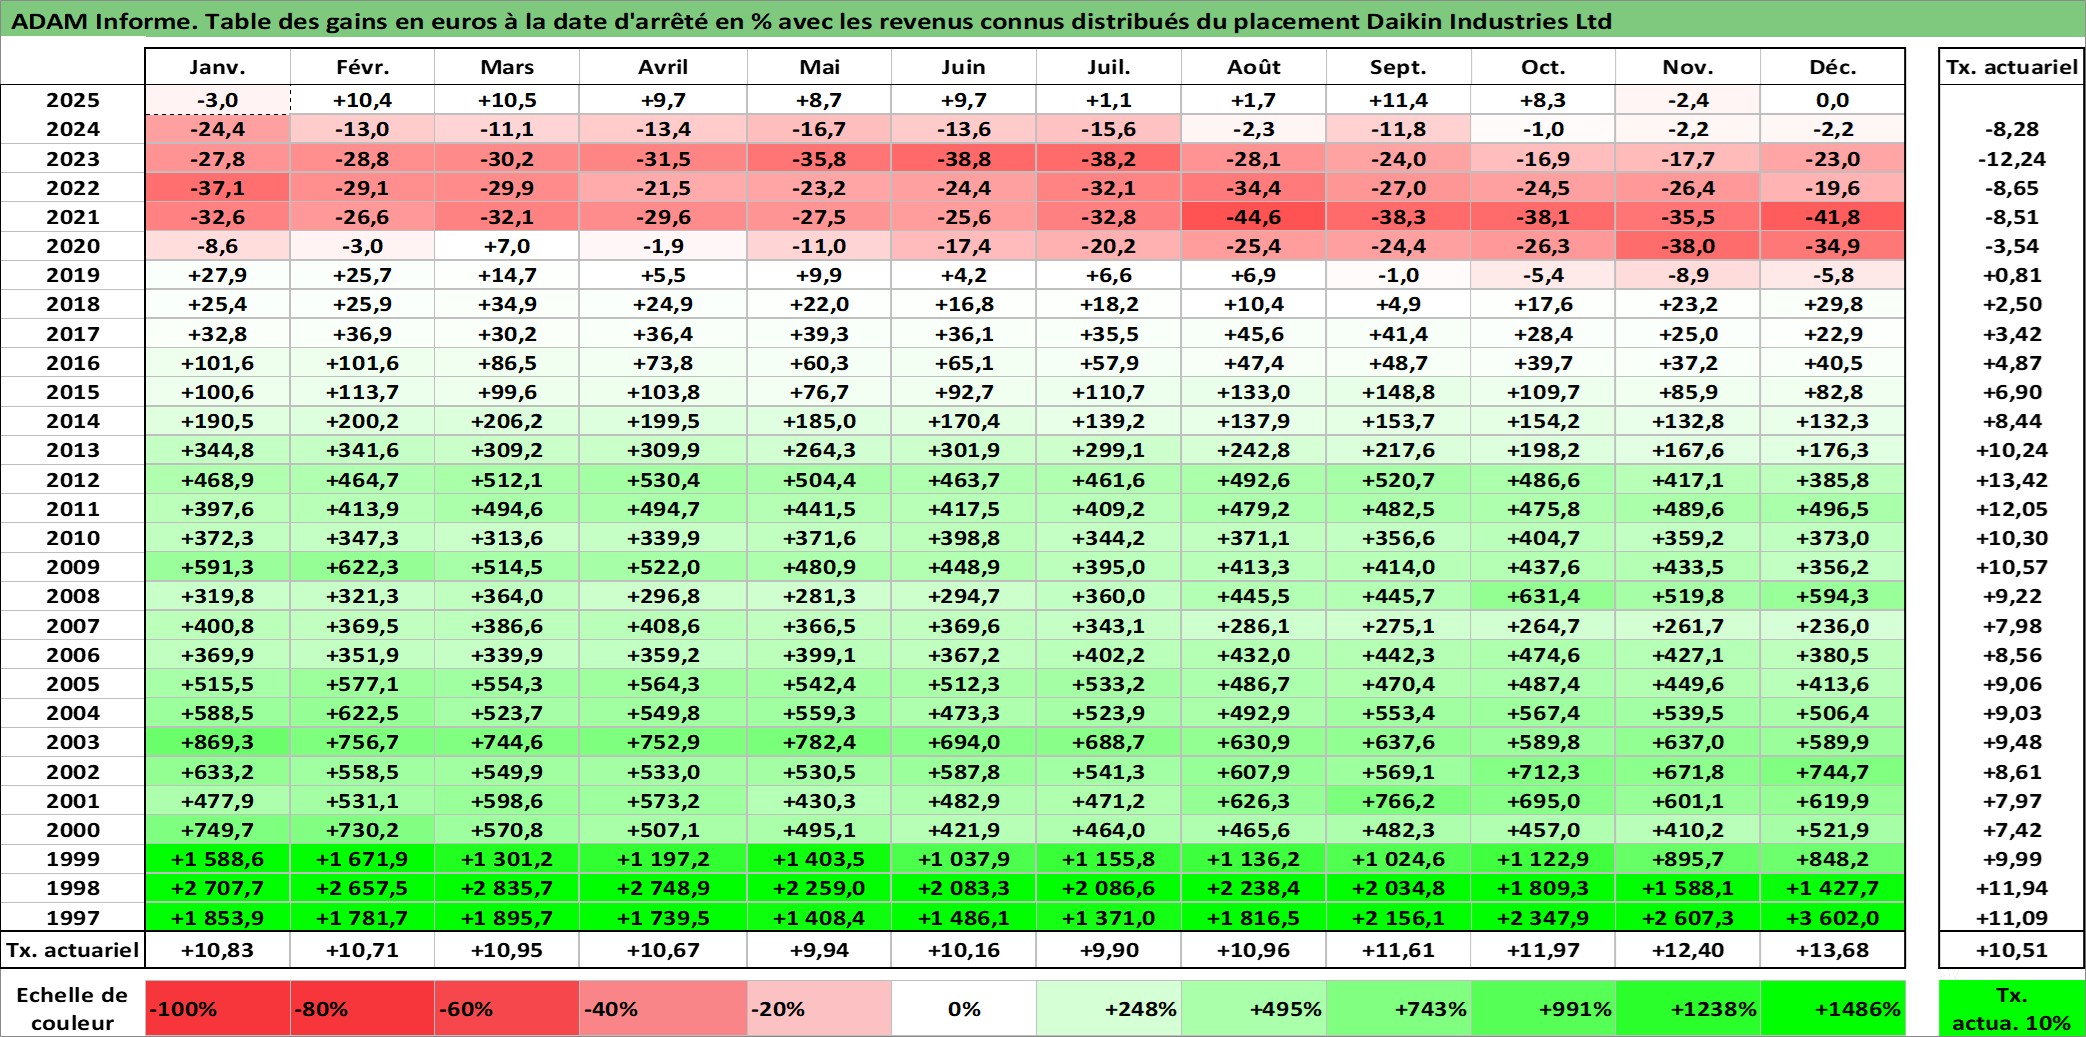Image resolution: width=2086 pixels, height=1037 pixels.
Task: Click the +10,51 overall actuarial rate cell
Action: [x=2011, y=950]
